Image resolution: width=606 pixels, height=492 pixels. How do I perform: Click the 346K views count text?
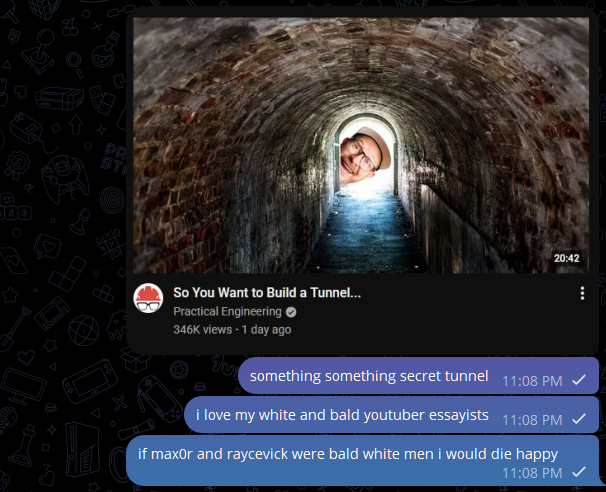(202, 329)
